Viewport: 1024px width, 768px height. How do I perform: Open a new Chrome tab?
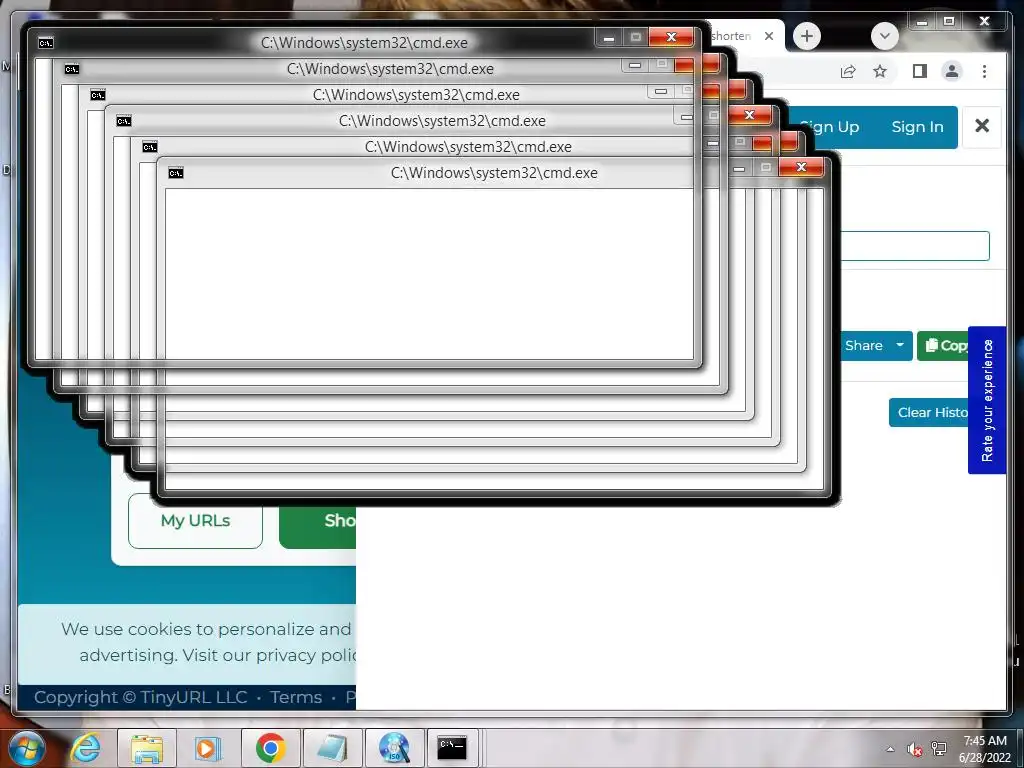tap(807, 36)
